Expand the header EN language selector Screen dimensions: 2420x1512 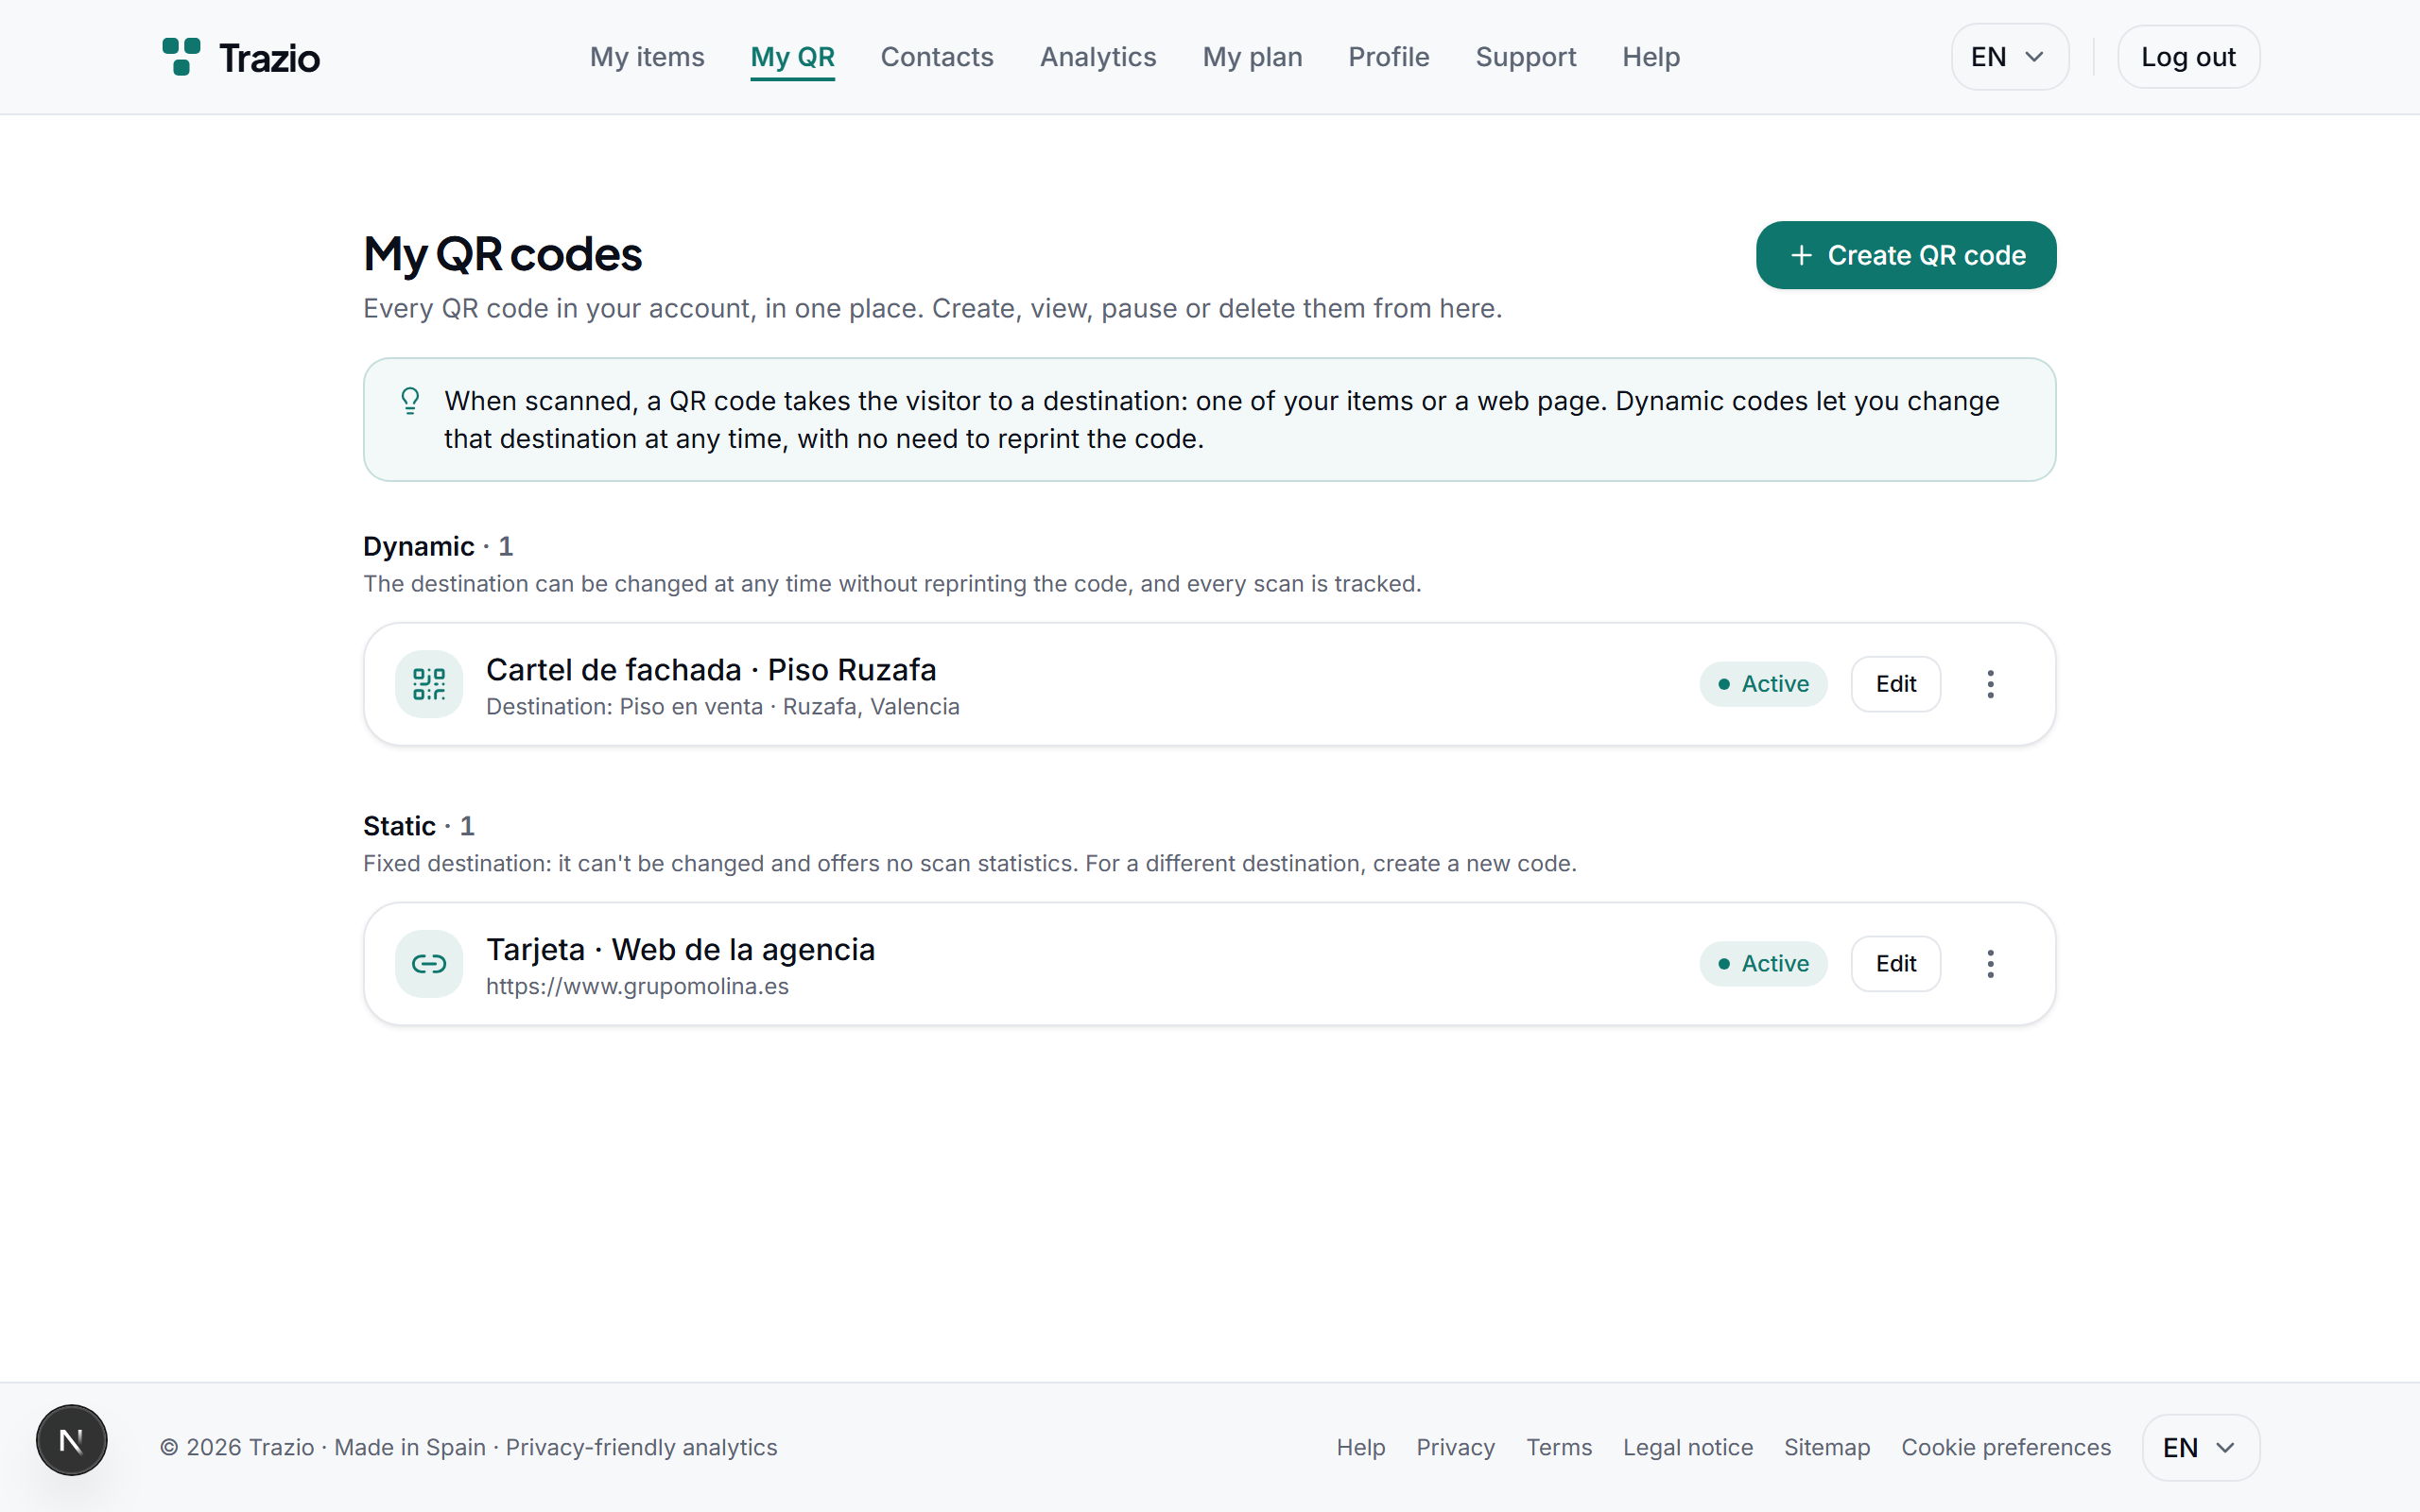point(2009,57)
